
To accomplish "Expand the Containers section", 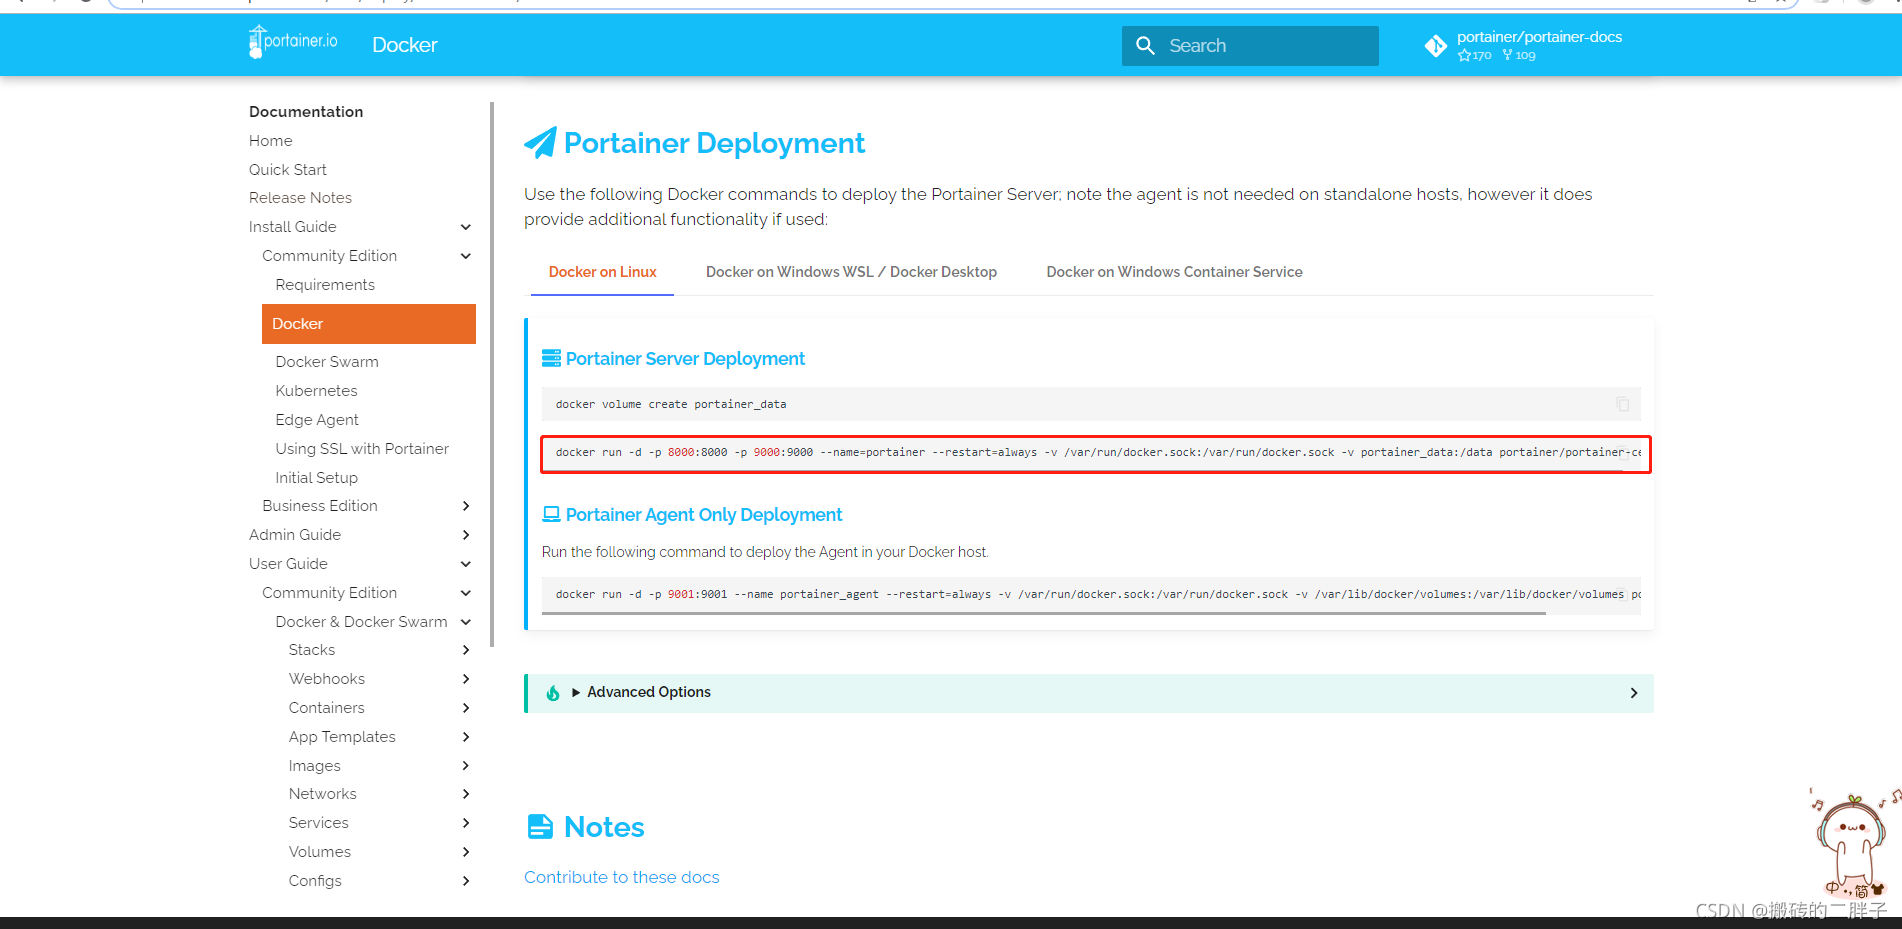I will coord(465,708).
